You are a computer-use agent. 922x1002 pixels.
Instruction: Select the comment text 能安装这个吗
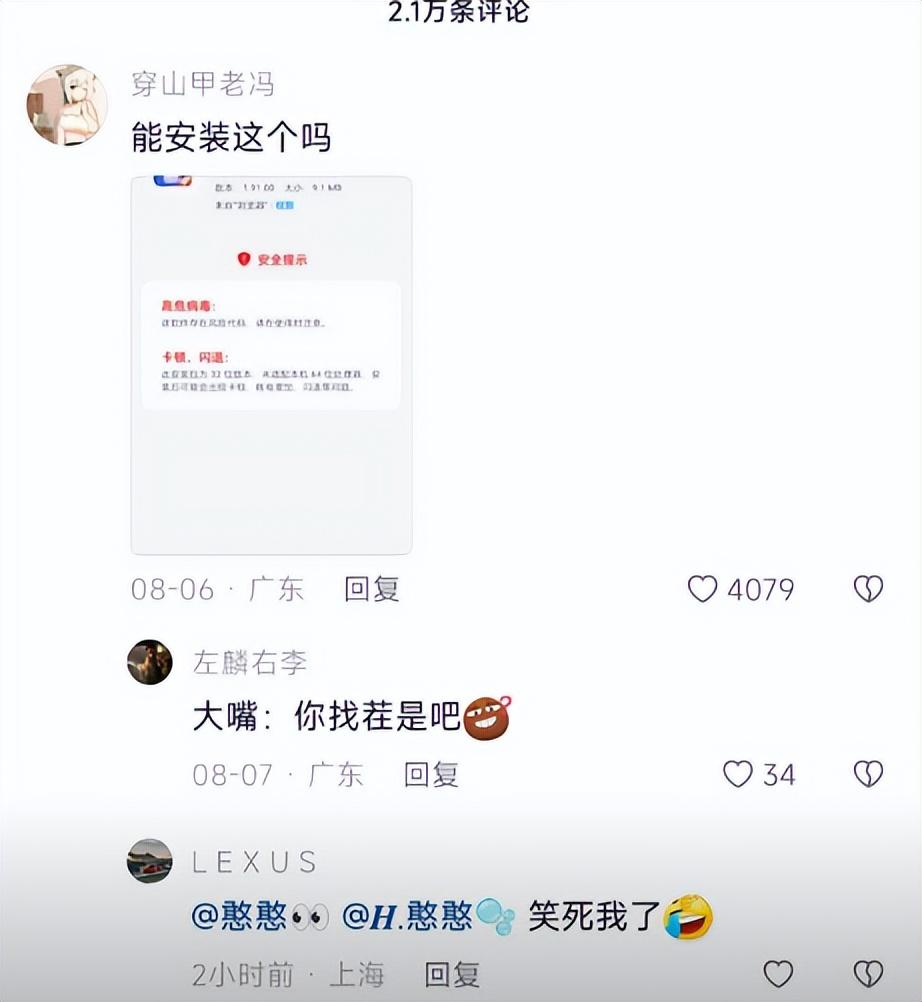tap(231, 137)
